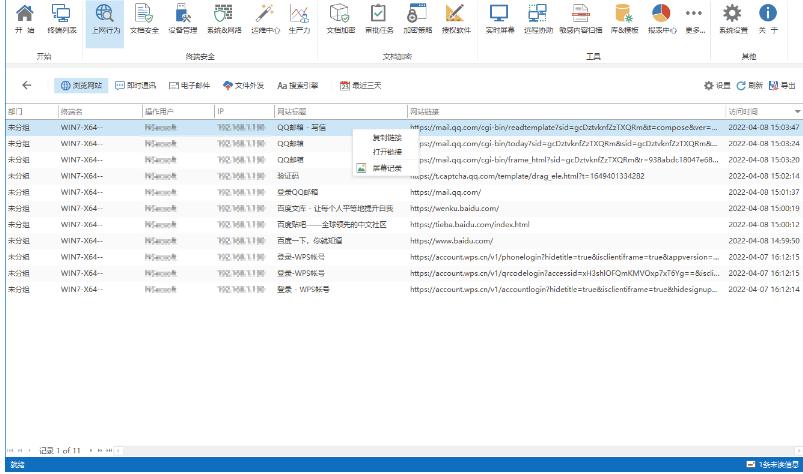Image resolution: width=803 pixels, height=474 pixels.
Task: Open the 运维中心 operations center
Action: pyautogui.click(x=262, y=18)
